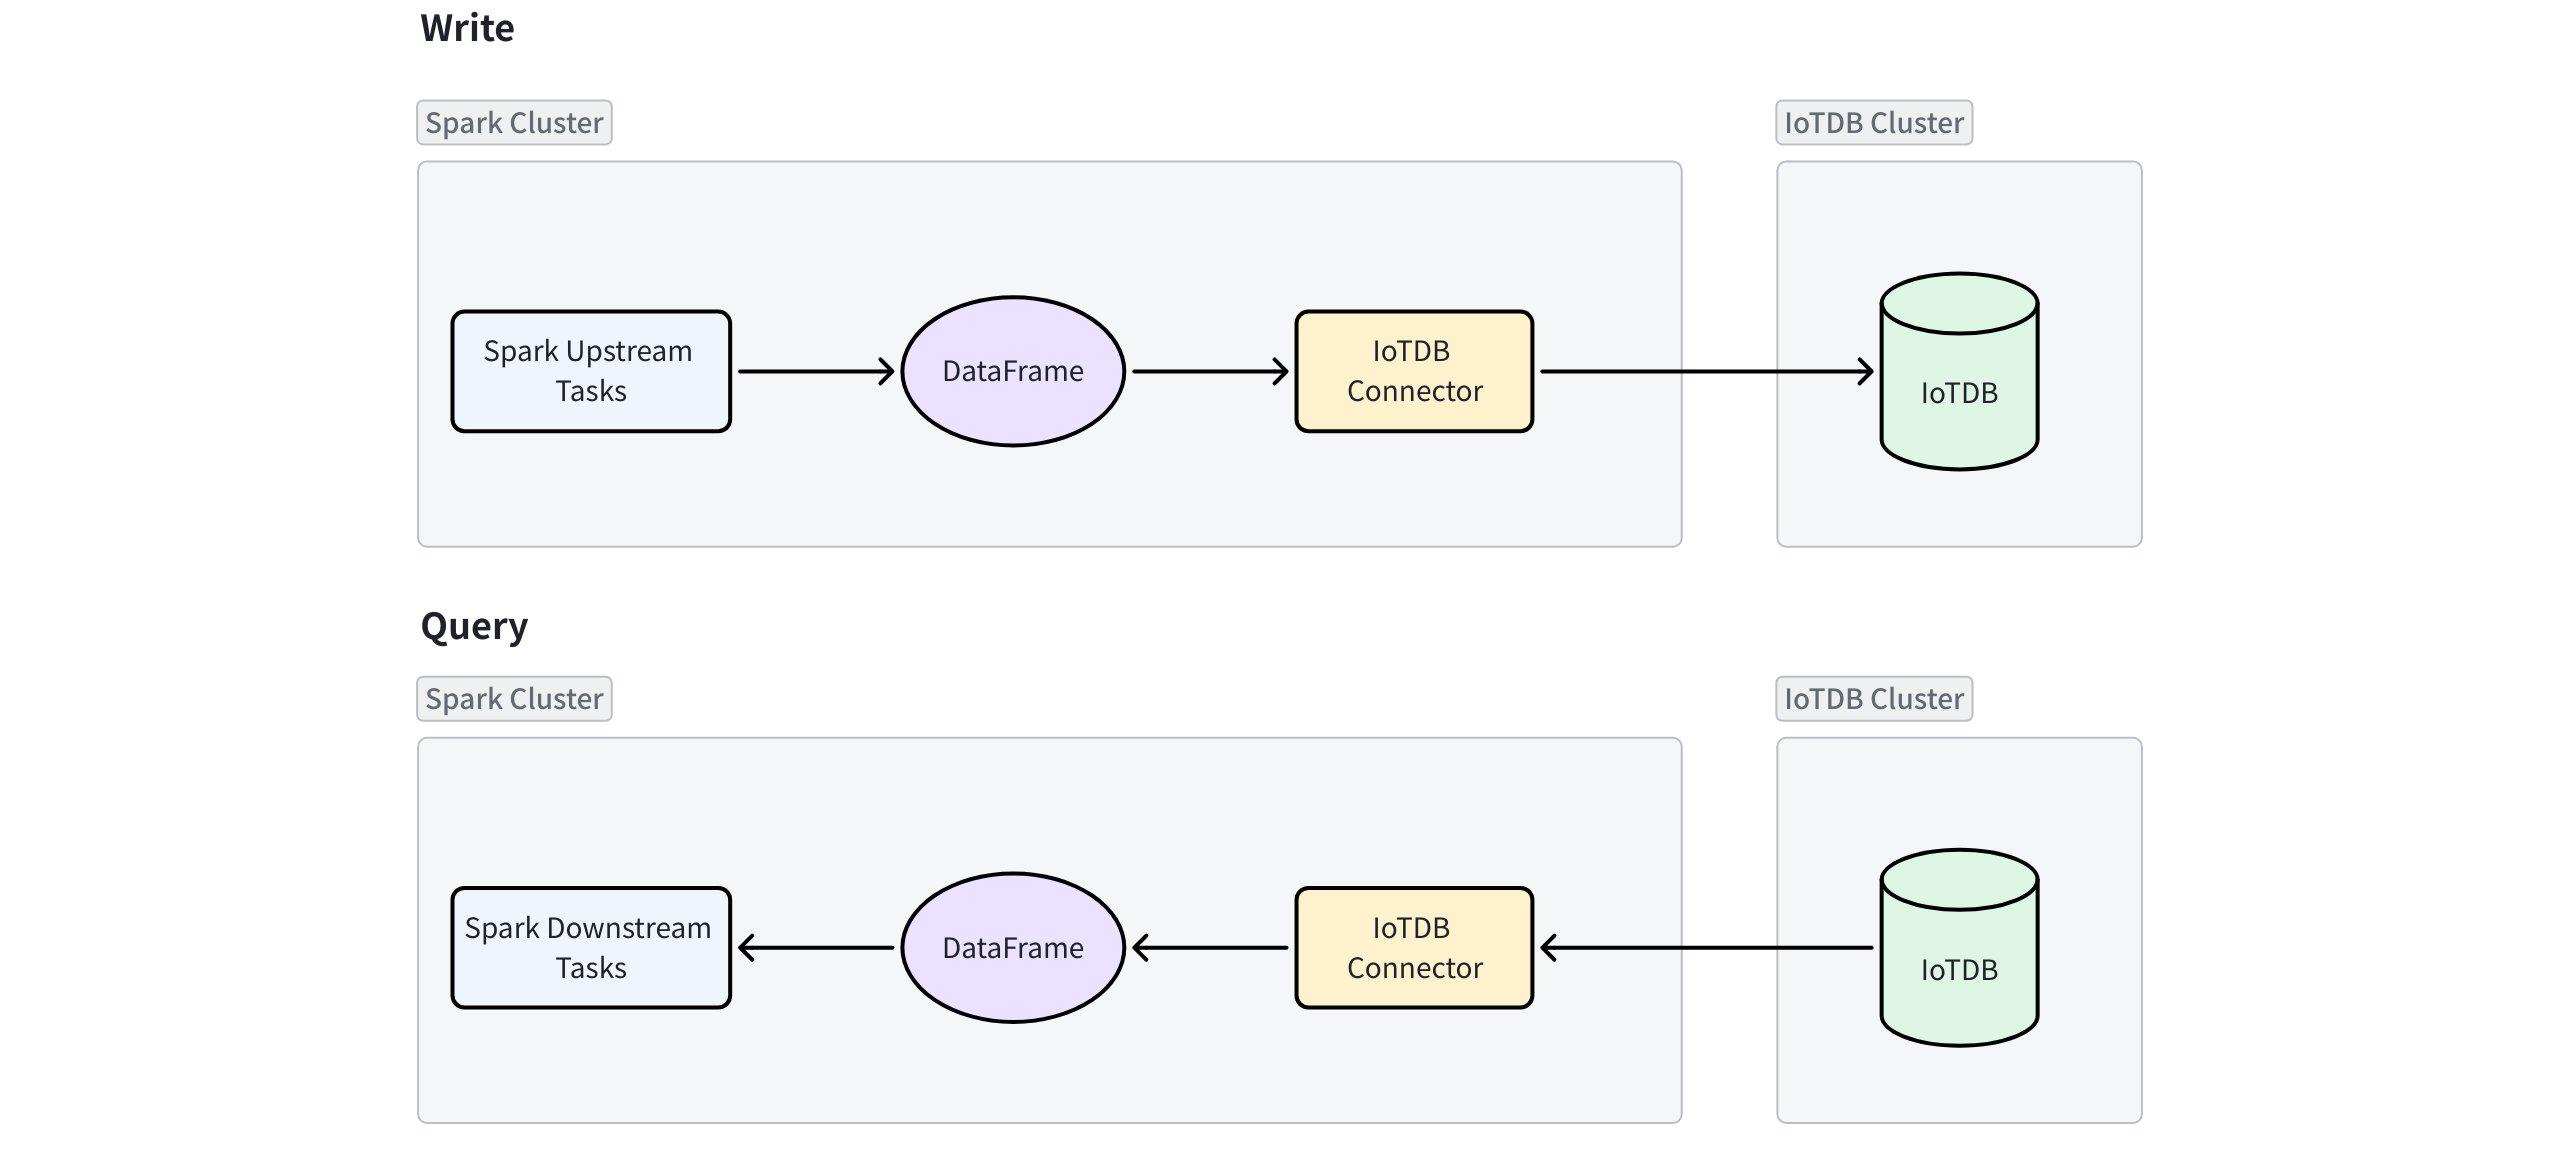Click arrow from IoTDB Connector to DataFrame in Query
The height and width of the screenshot is (1152, 2560).
click(x=1210, y=948)
